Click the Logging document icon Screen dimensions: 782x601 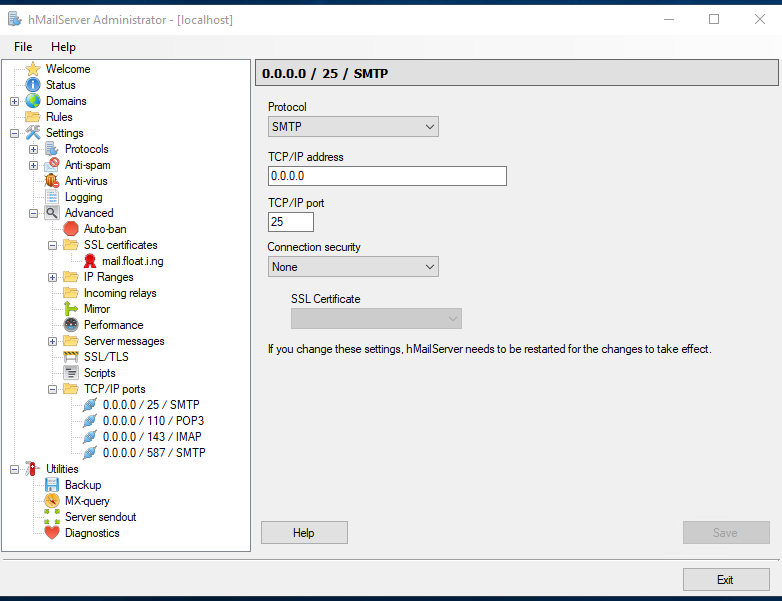[52, 197]
